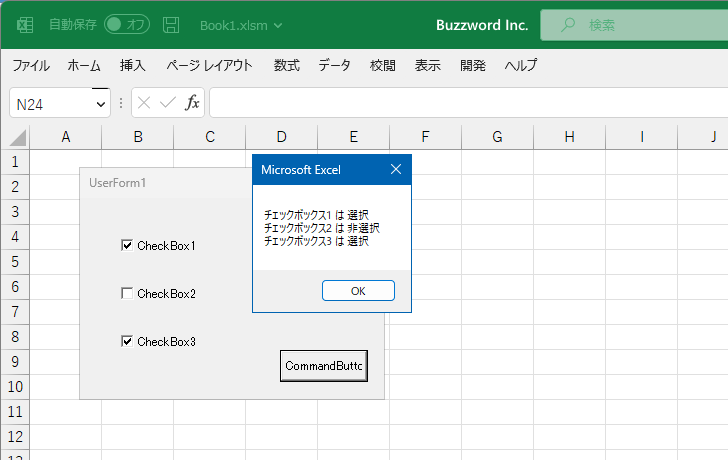Viewport: 728px width, 460px height.
Task: Select row 4 header
Action: tap(15, 237)
